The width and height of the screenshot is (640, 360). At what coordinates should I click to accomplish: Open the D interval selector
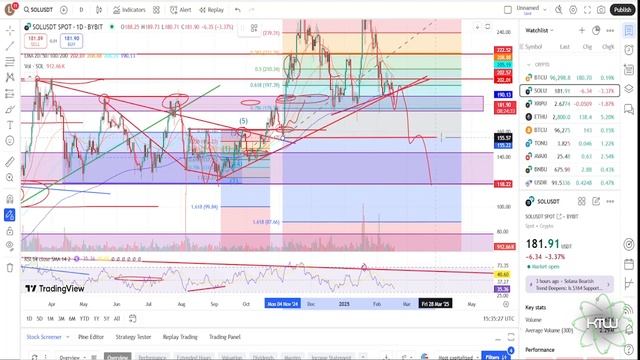click(x=81, y=9)
